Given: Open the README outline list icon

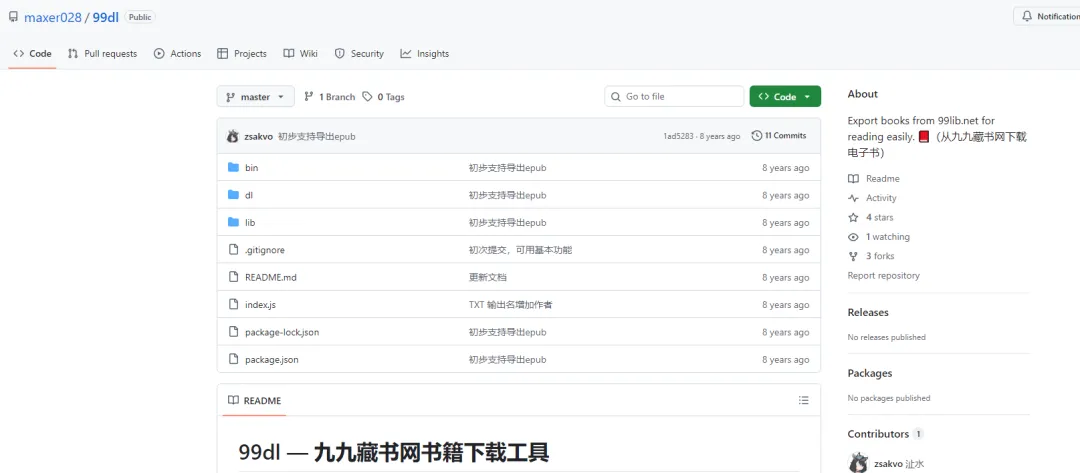Looking at the screenshot, I should (x=803, y=401).
